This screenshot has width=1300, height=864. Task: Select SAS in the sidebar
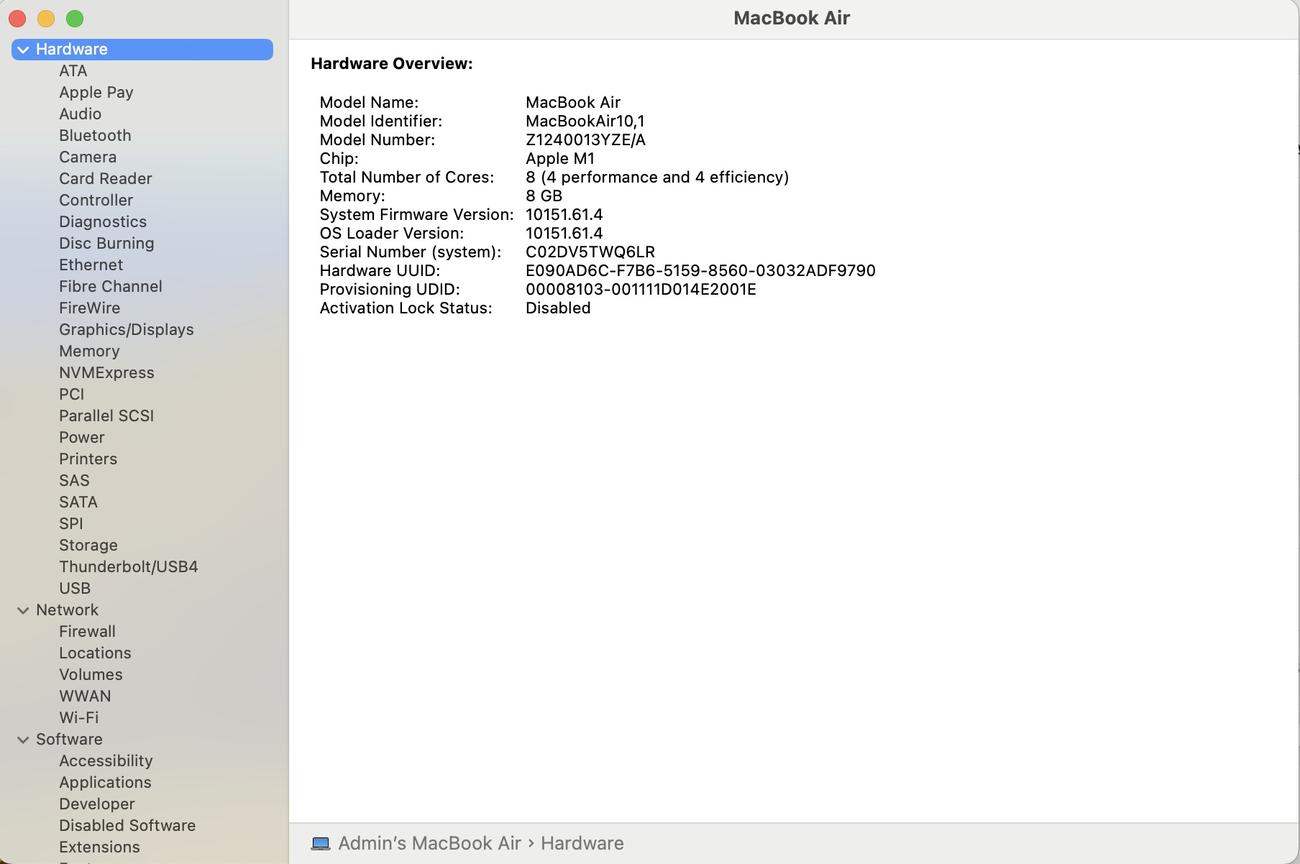pos(75,480)
